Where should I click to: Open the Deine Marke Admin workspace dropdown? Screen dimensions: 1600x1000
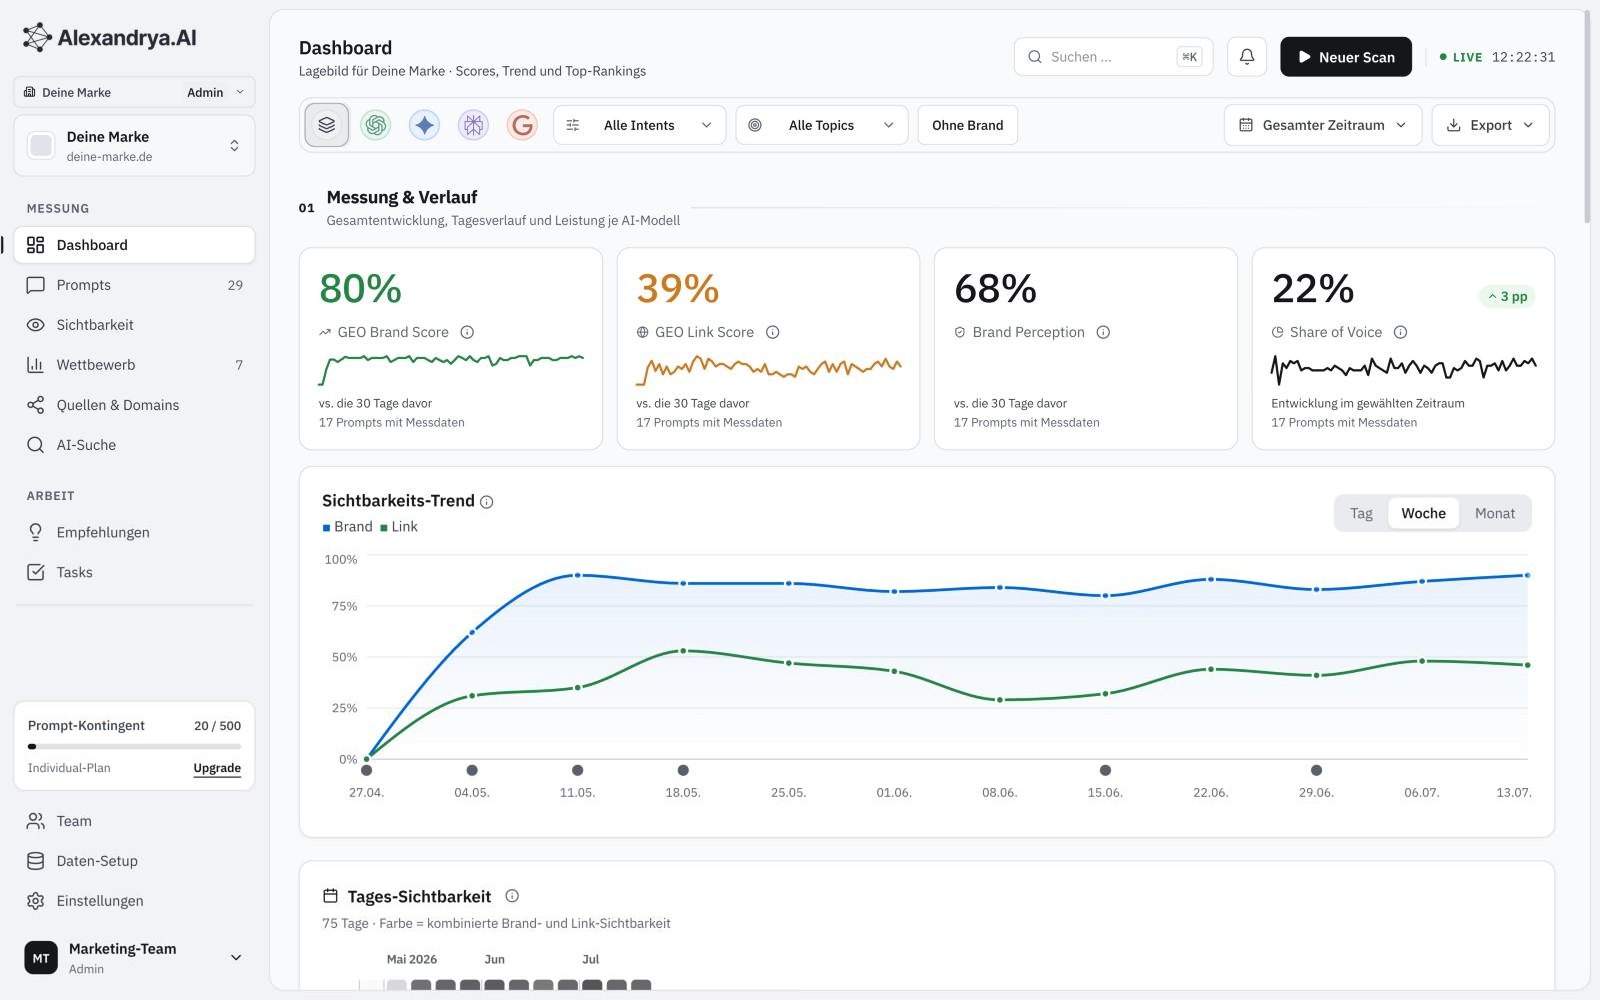pos(134,92)
